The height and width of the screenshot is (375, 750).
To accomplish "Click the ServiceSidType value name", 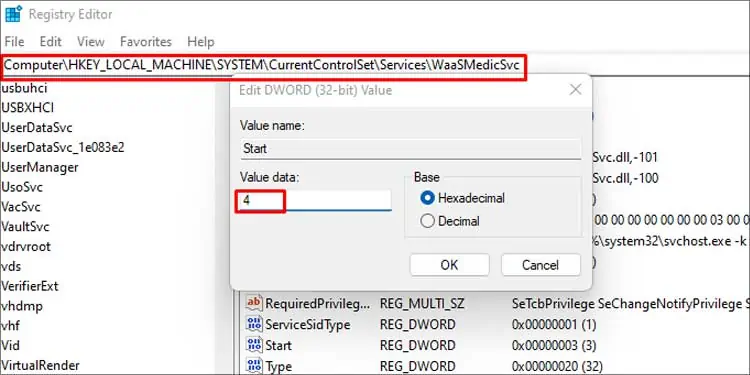I will [x=308, y=324].
